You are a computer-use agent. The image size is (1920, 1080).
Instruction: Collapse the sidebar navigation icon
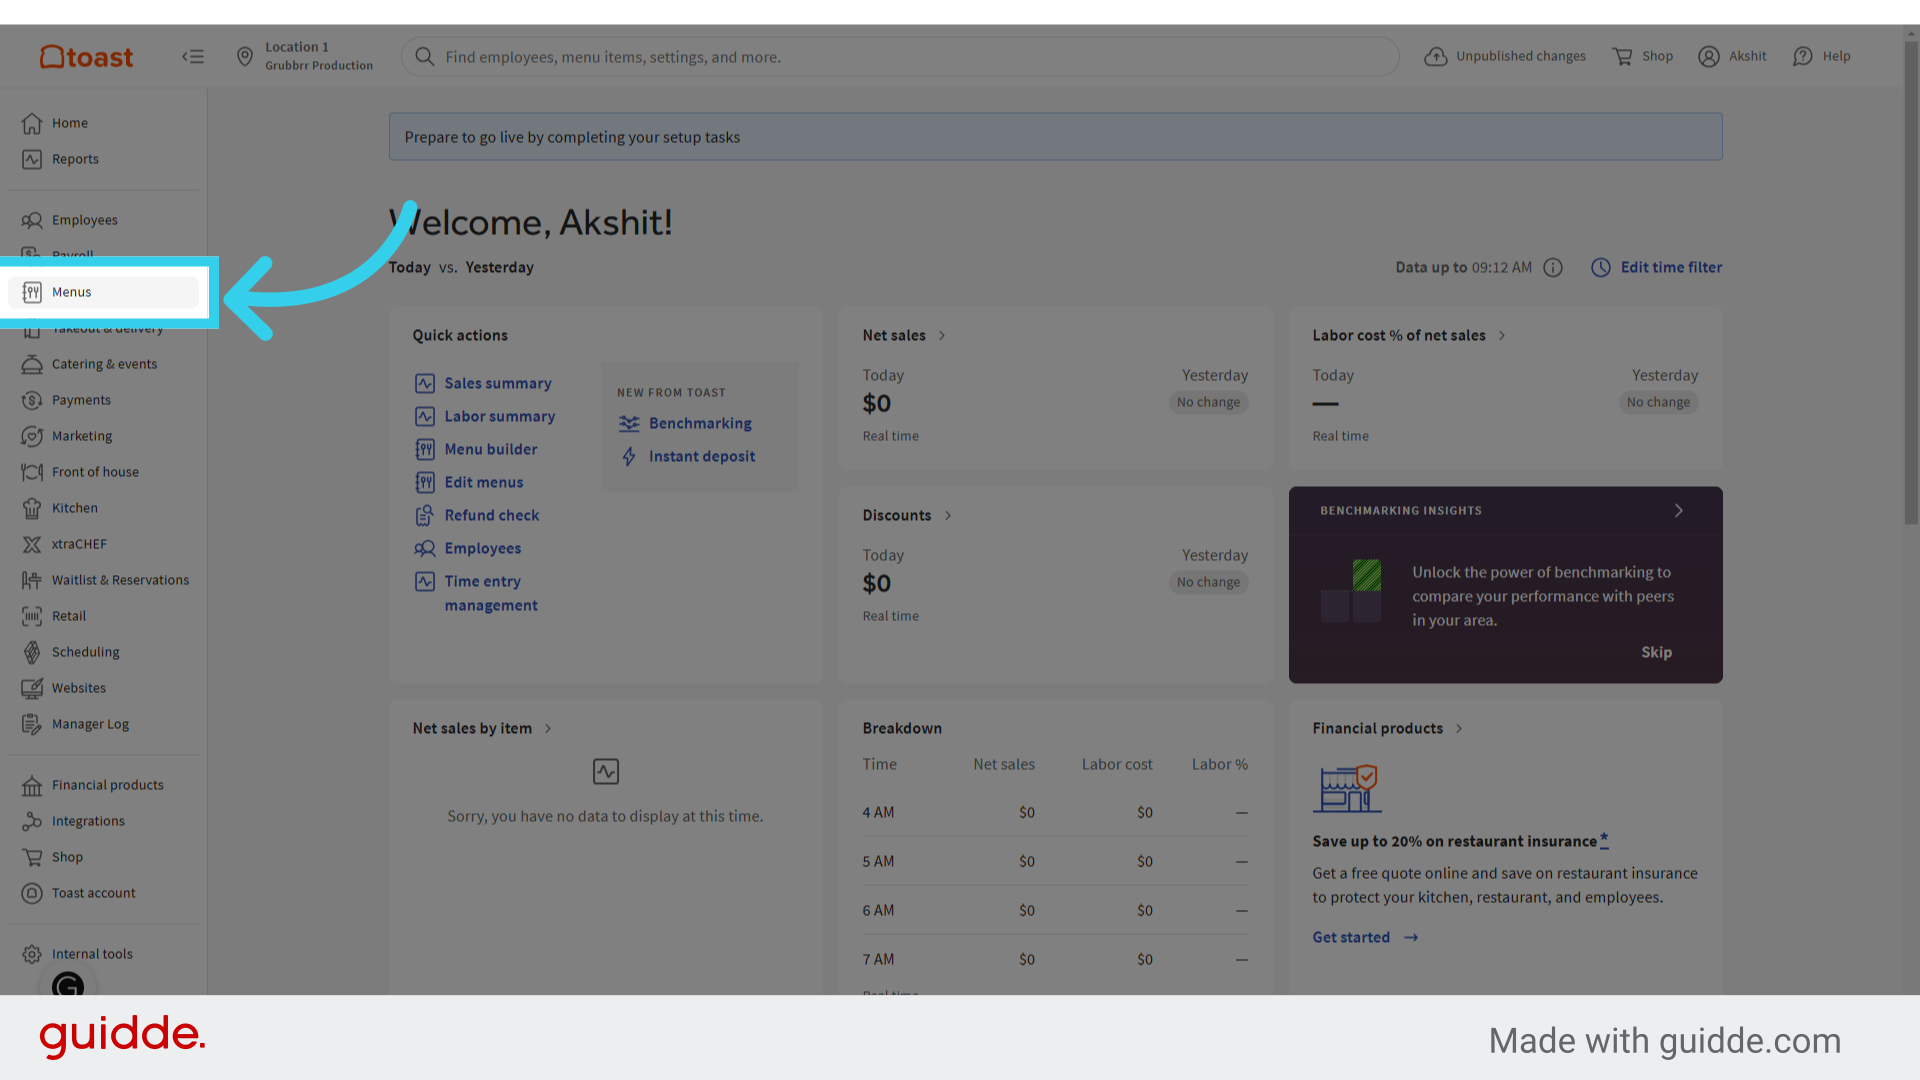tap(193, 57)
